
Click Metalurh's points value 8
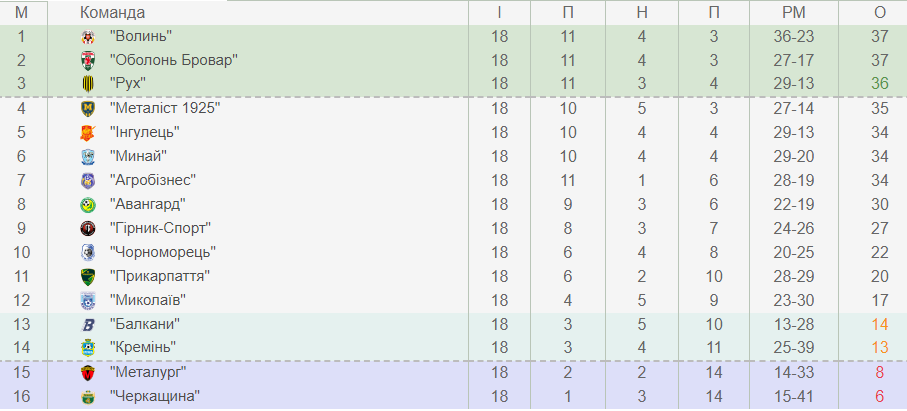click(879, 372)
